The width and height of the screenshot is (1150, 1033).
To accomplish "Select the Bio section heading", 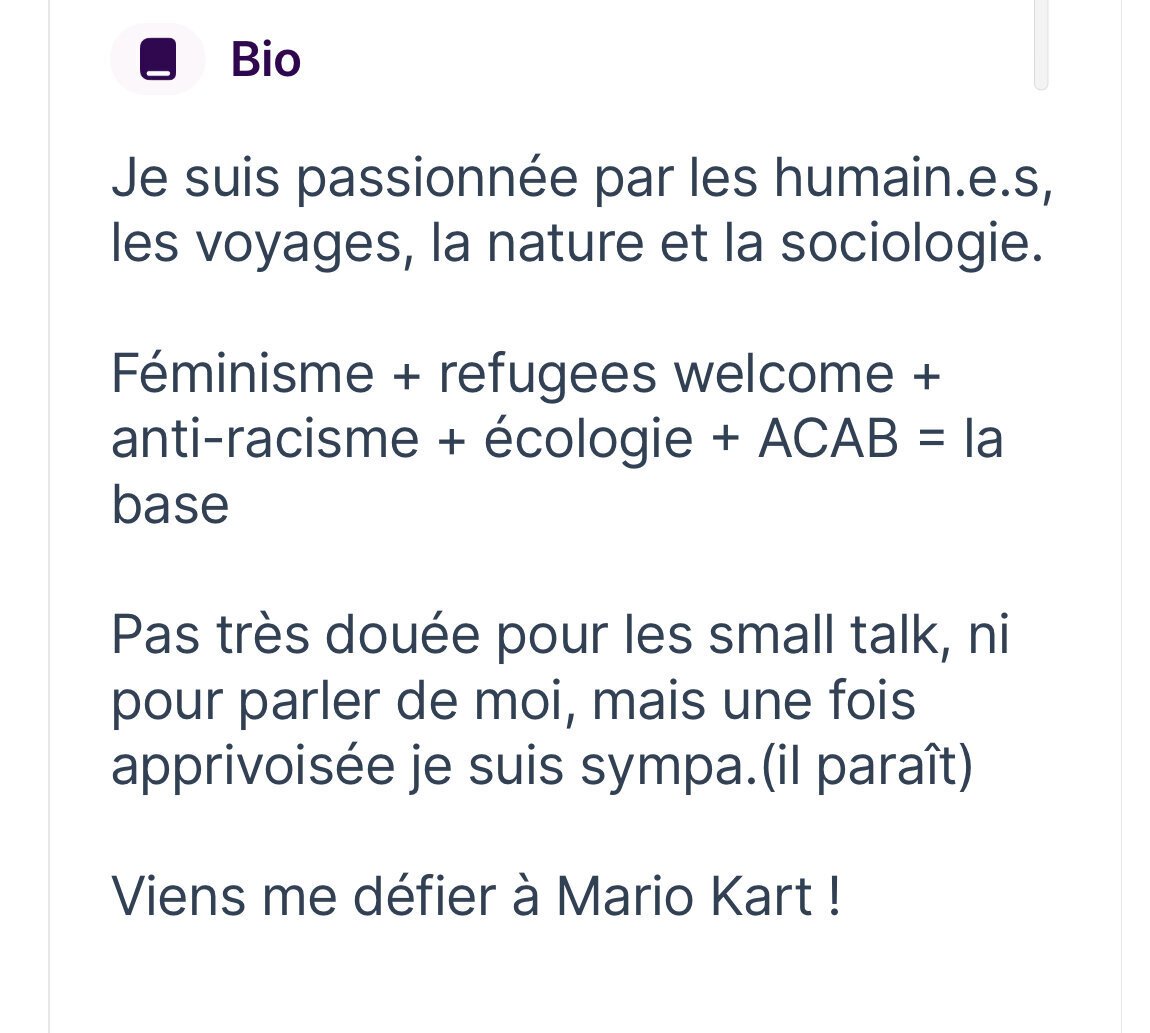I will (265, 59).
